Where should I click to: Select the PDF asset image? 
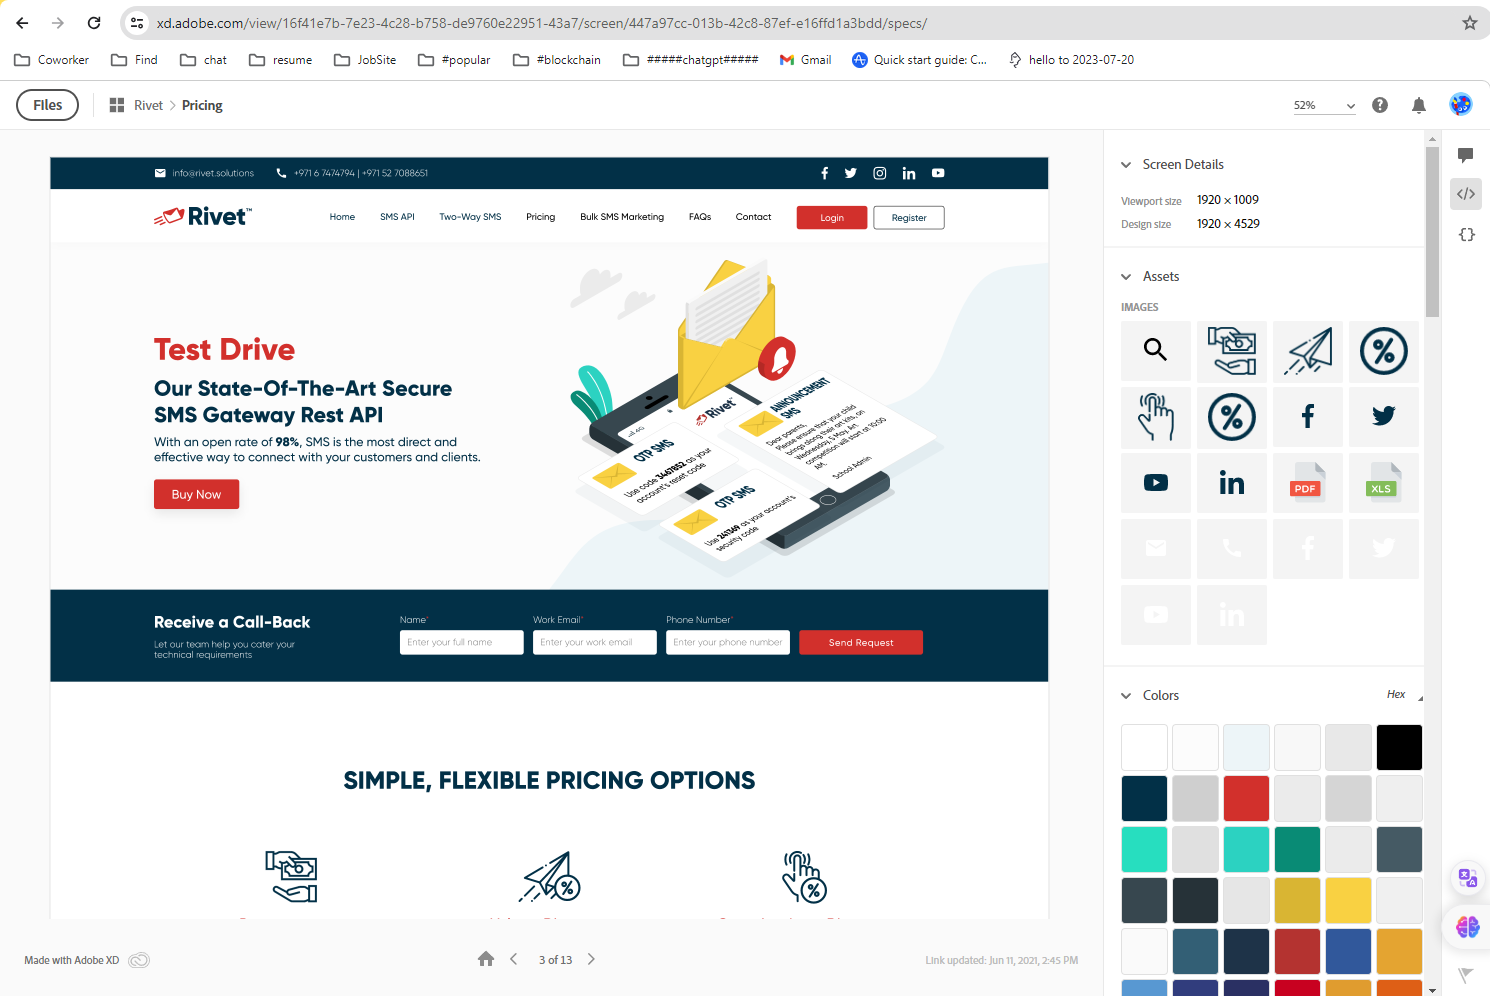(1307, 483)
